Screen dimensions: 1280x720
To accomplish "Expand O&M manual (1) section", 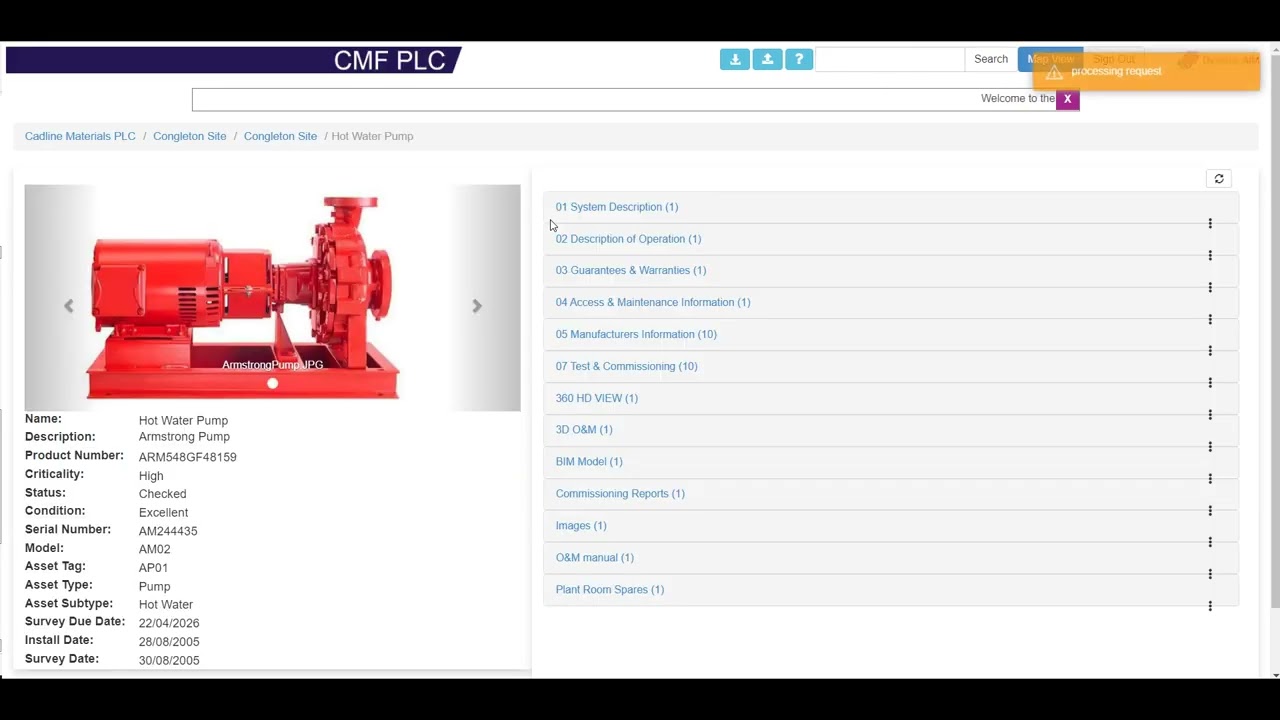I will click(x=594, y=558).
